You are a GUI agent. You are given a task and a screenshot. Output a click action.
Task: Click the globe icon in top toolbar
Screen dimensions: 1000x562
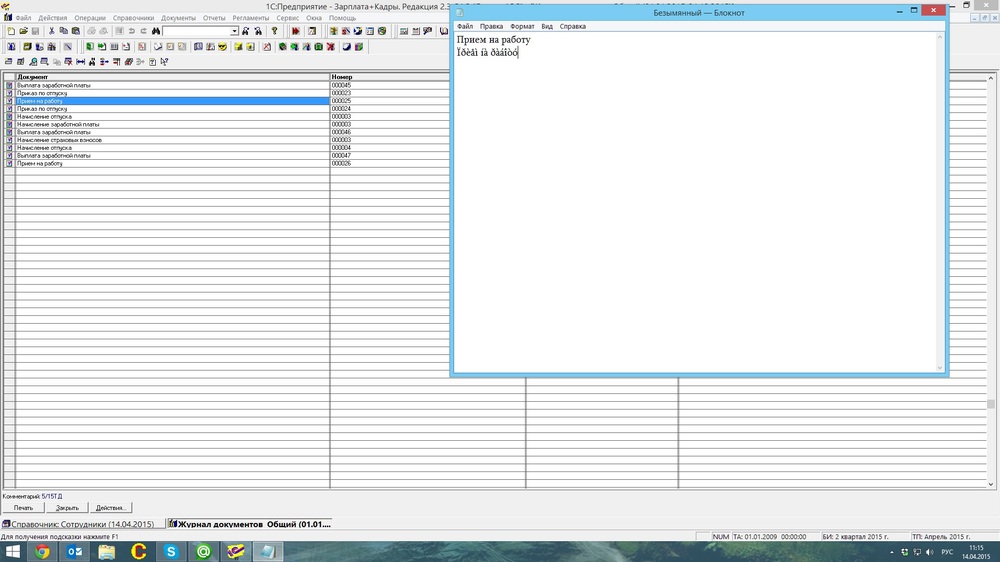[382, 31]
